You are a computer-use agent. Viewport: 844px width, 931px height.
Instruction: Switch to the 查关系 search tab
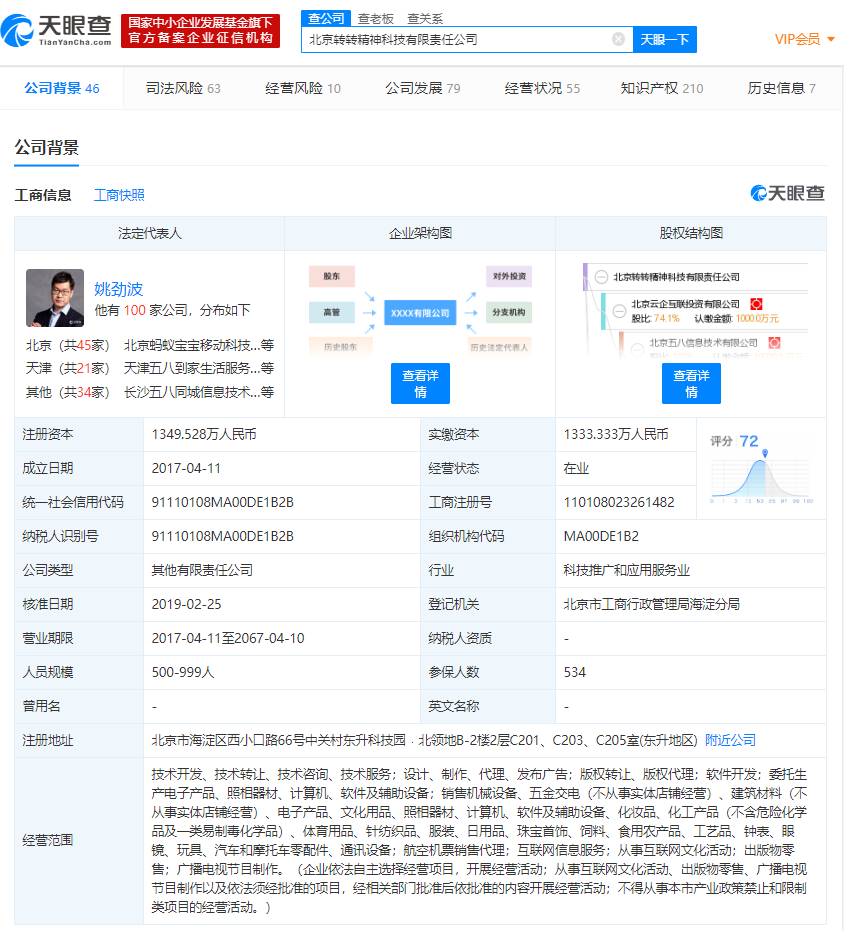coord(425,19)
